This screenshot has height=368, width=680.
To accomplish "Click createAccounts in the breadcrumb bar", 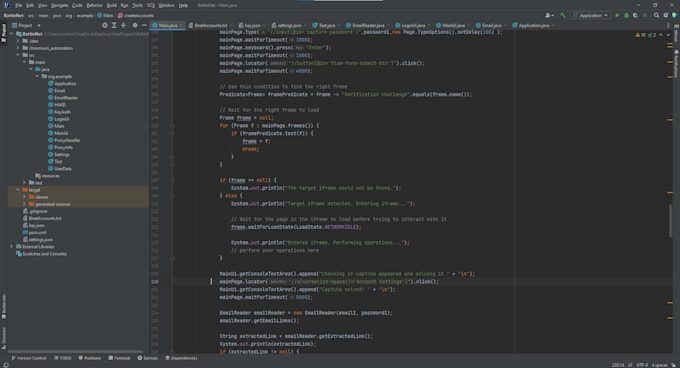I will [136, 16].
